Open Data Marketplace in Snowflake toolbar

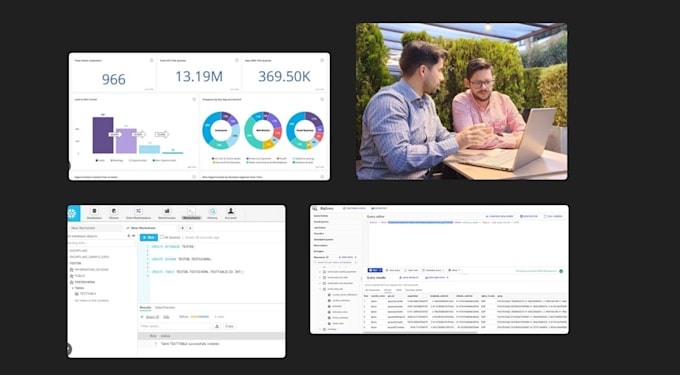(138, 213)
